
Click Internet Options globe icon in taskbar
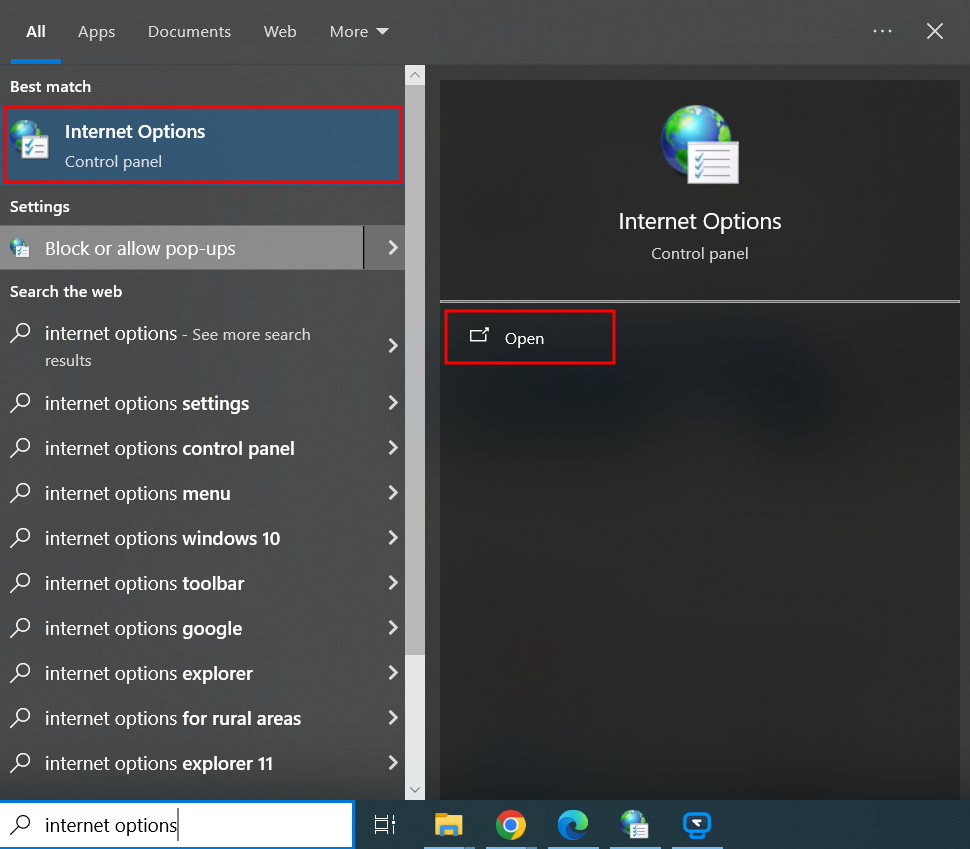634,825
